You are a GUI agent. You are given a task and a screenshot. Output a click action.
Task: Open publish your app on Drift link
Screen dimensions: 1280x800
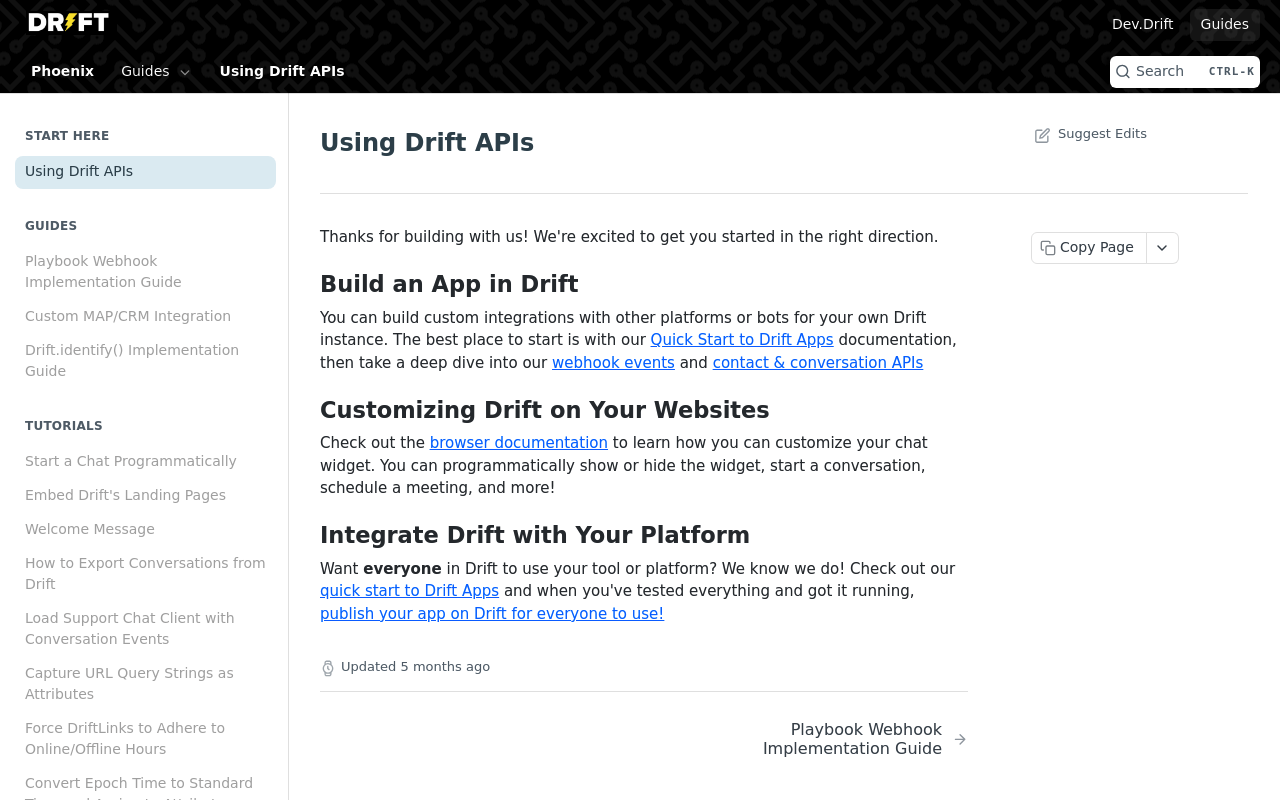[x=492, y=614]
